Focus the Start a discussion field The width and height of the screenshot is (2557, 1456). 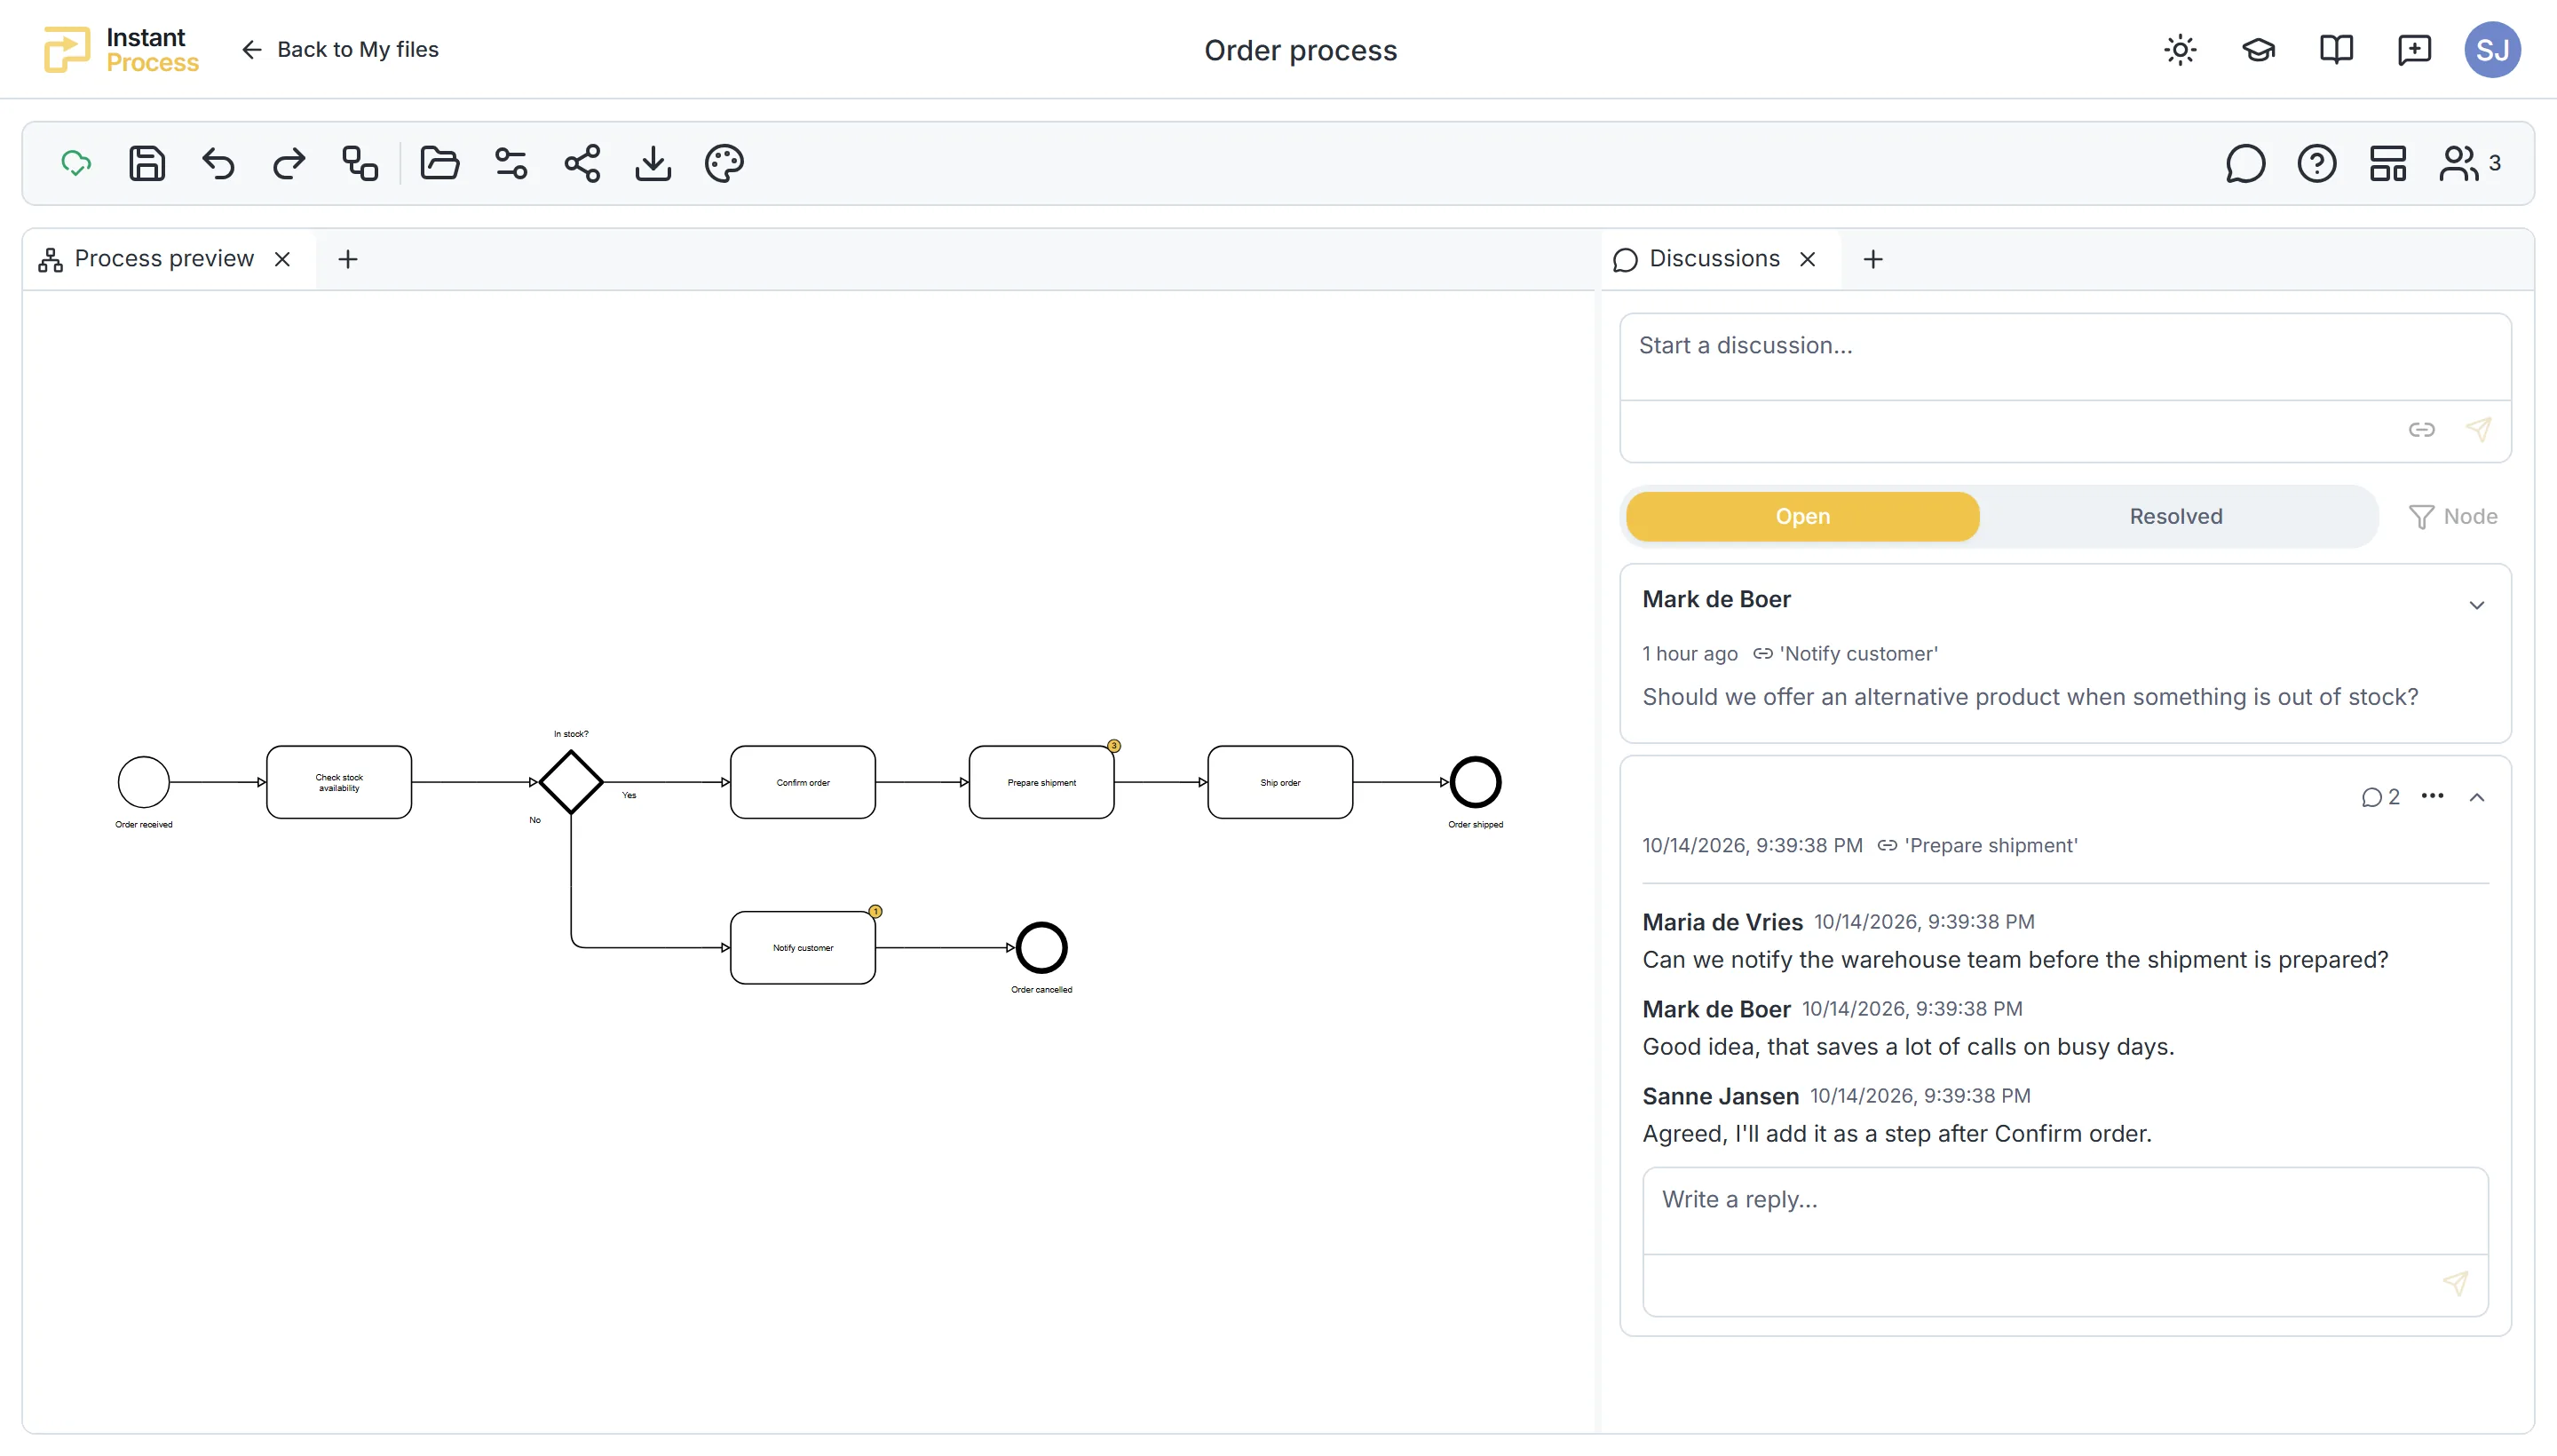click(x=2065, y=357)
